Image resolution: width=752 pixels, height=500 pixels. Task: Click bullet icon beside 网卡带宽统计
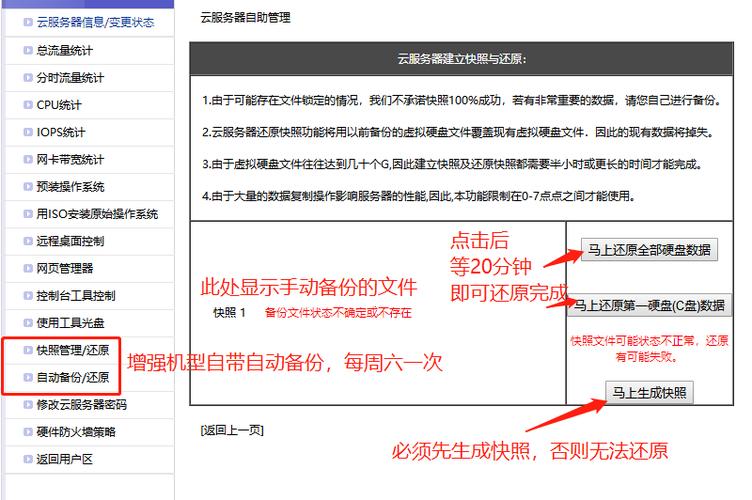28,159
